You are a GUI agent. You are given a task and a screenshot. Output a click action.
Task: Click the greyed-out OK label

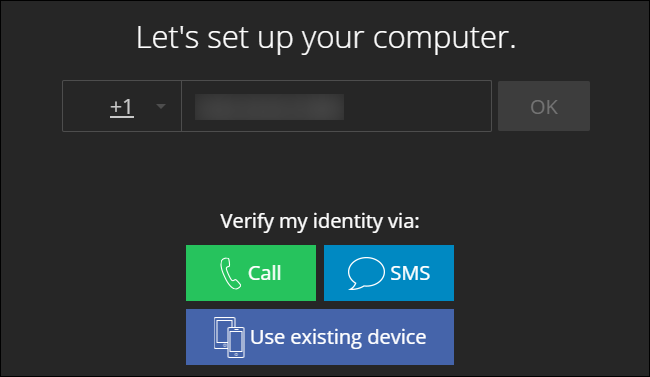click(x=544, y=107)
